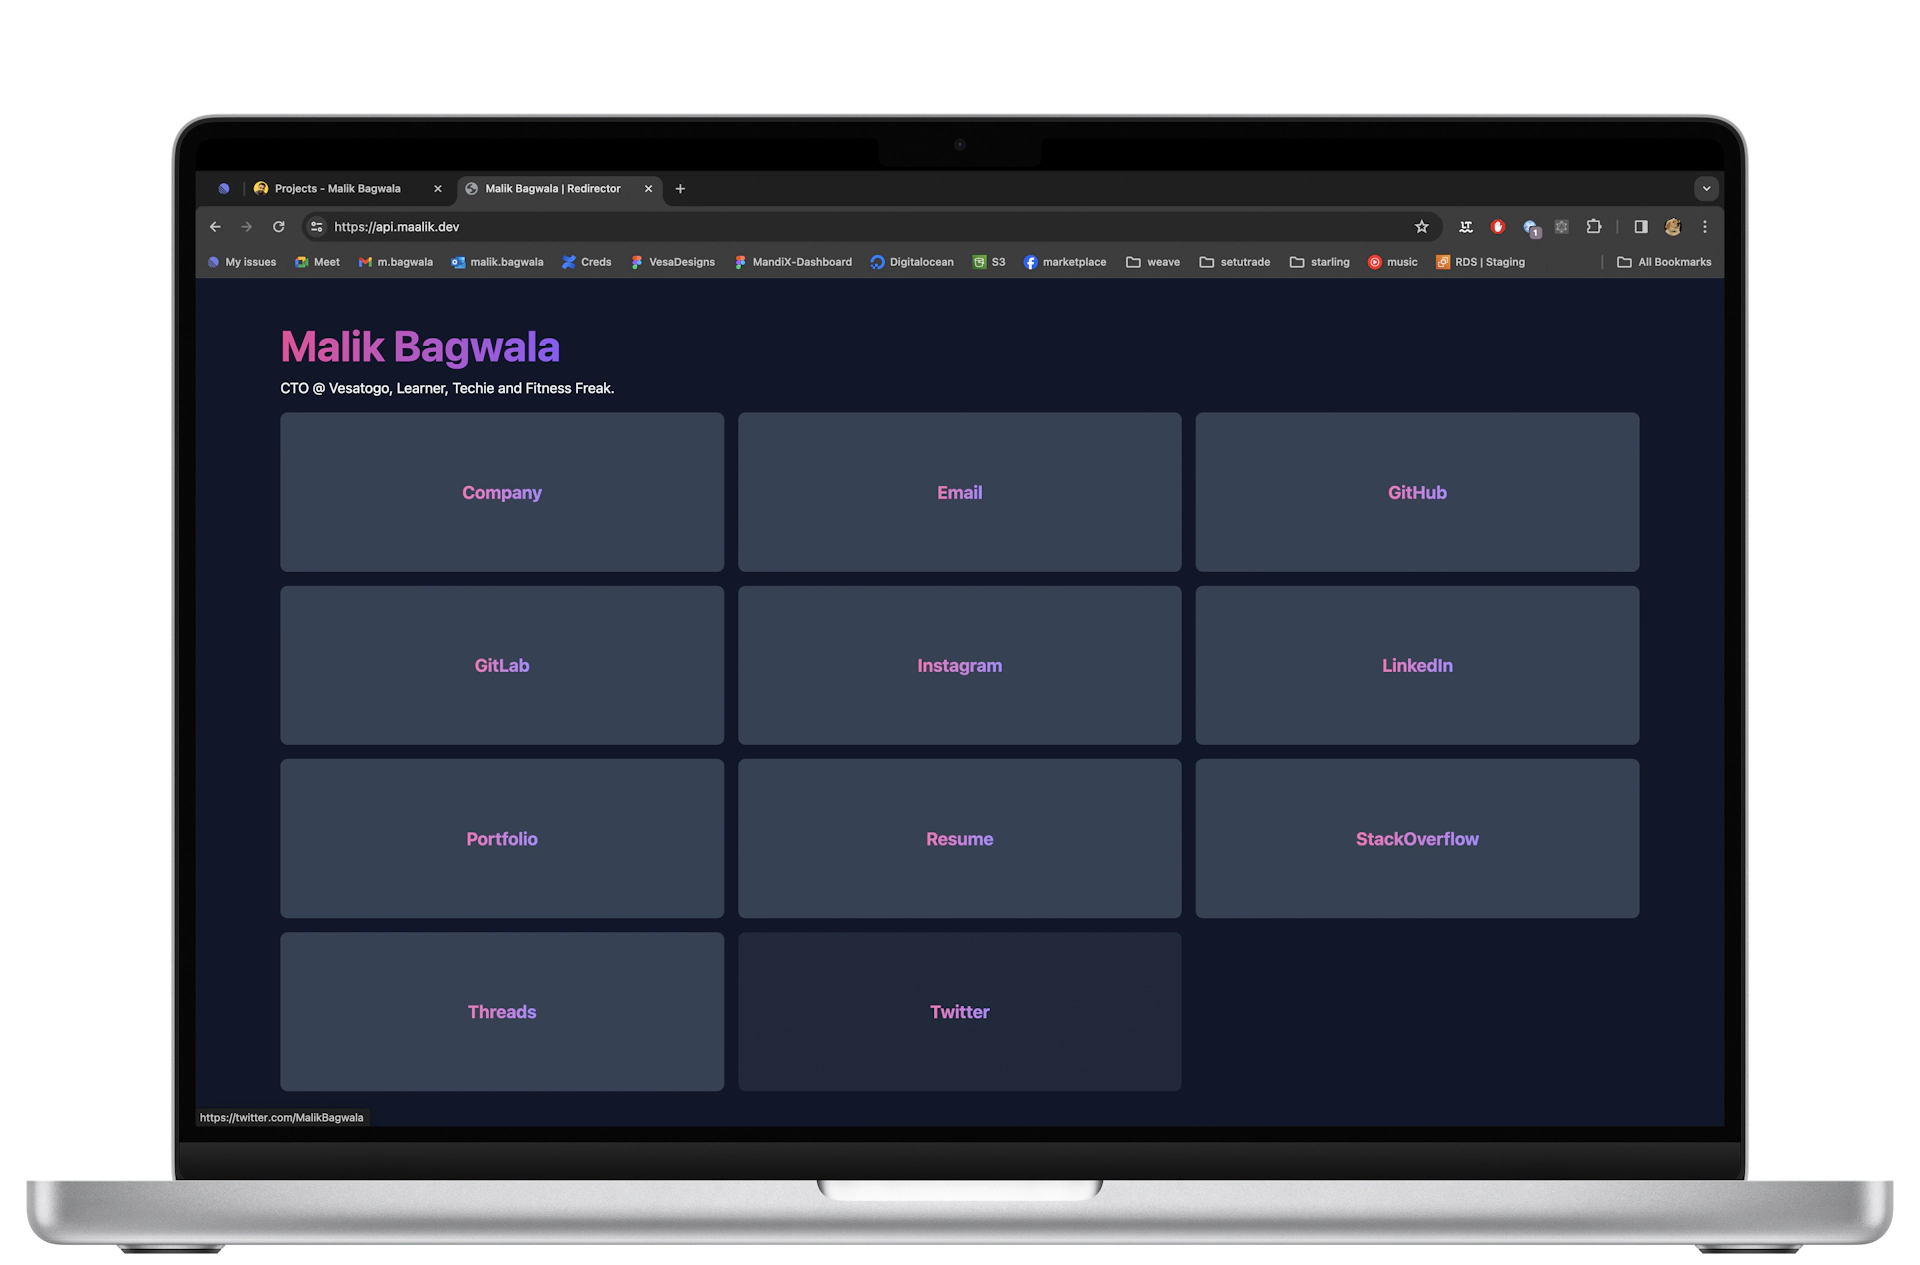Click the LanguageTool LT extension icon

[1466, 227]
